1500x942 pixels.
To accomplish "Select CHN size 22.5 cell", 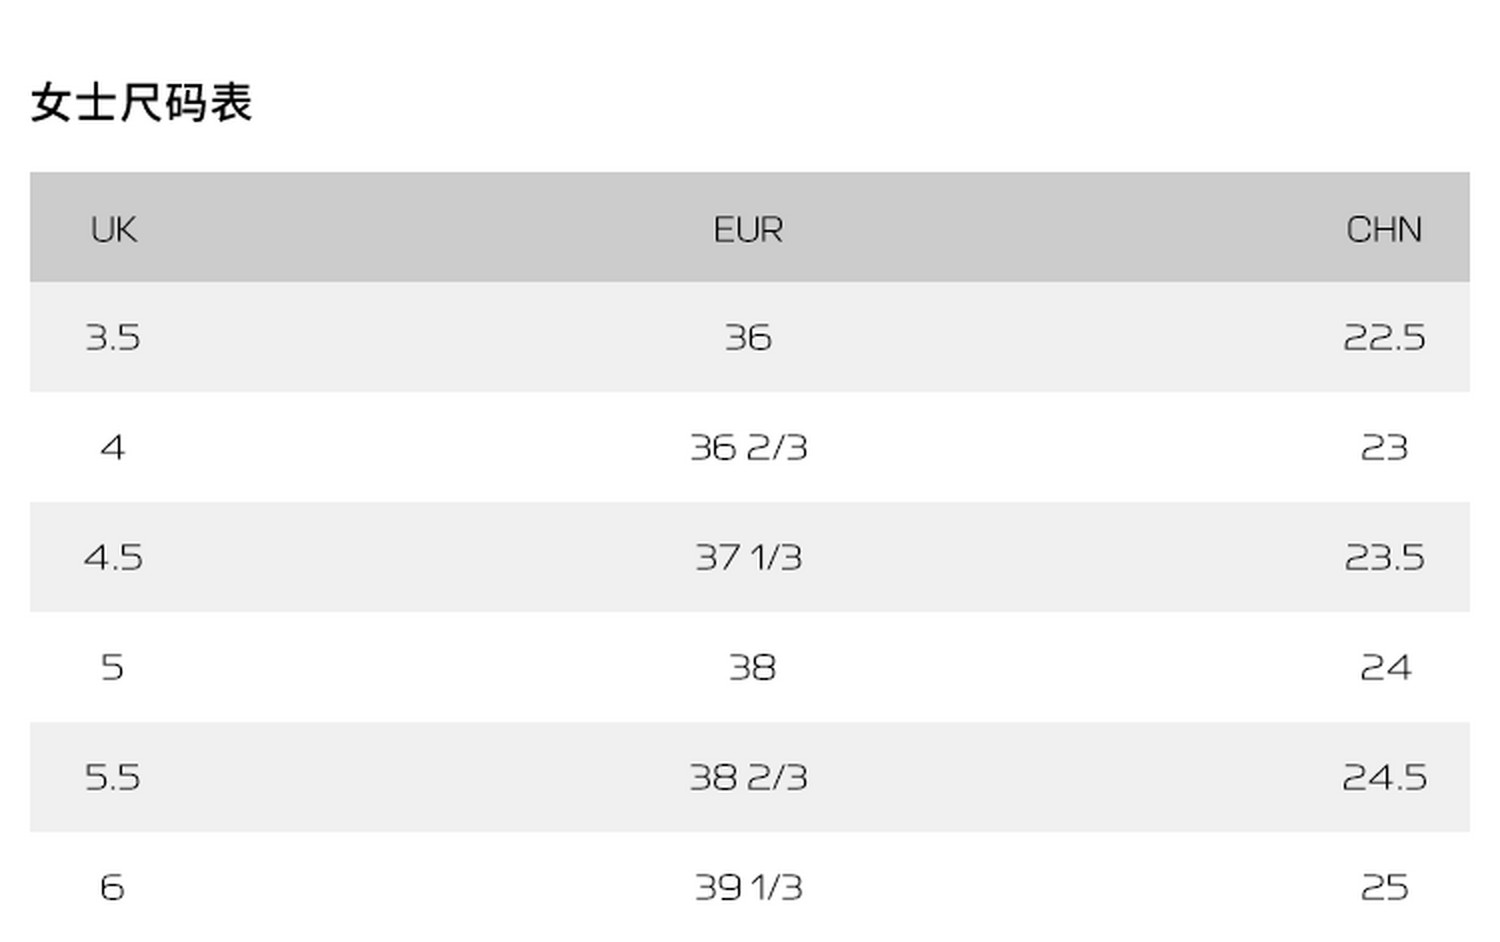I will pos(1384,338).
